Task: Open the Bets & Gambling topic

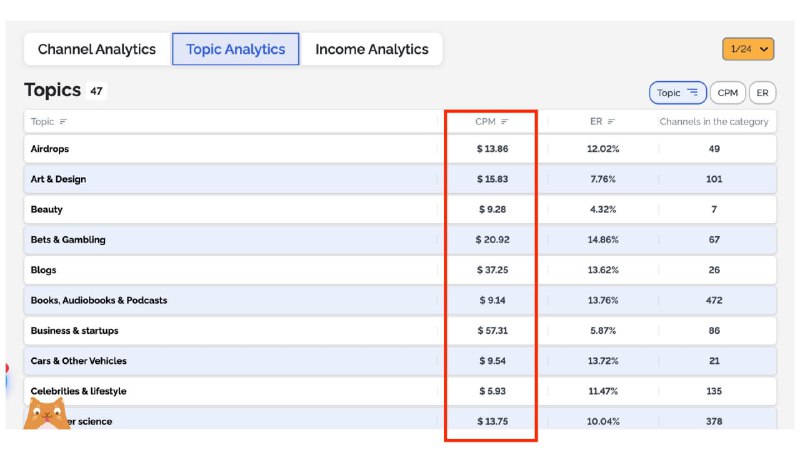Action: click(68, 240)
